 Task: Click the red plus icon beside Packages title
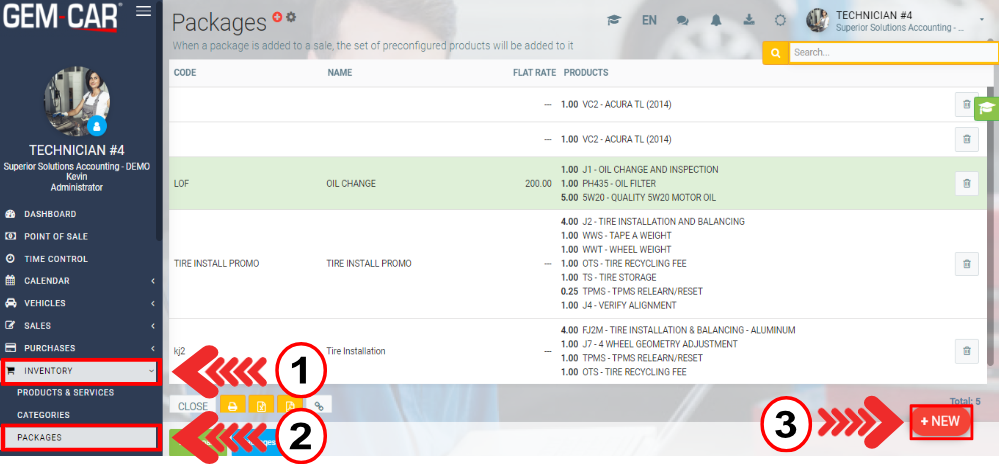[277, 17]
